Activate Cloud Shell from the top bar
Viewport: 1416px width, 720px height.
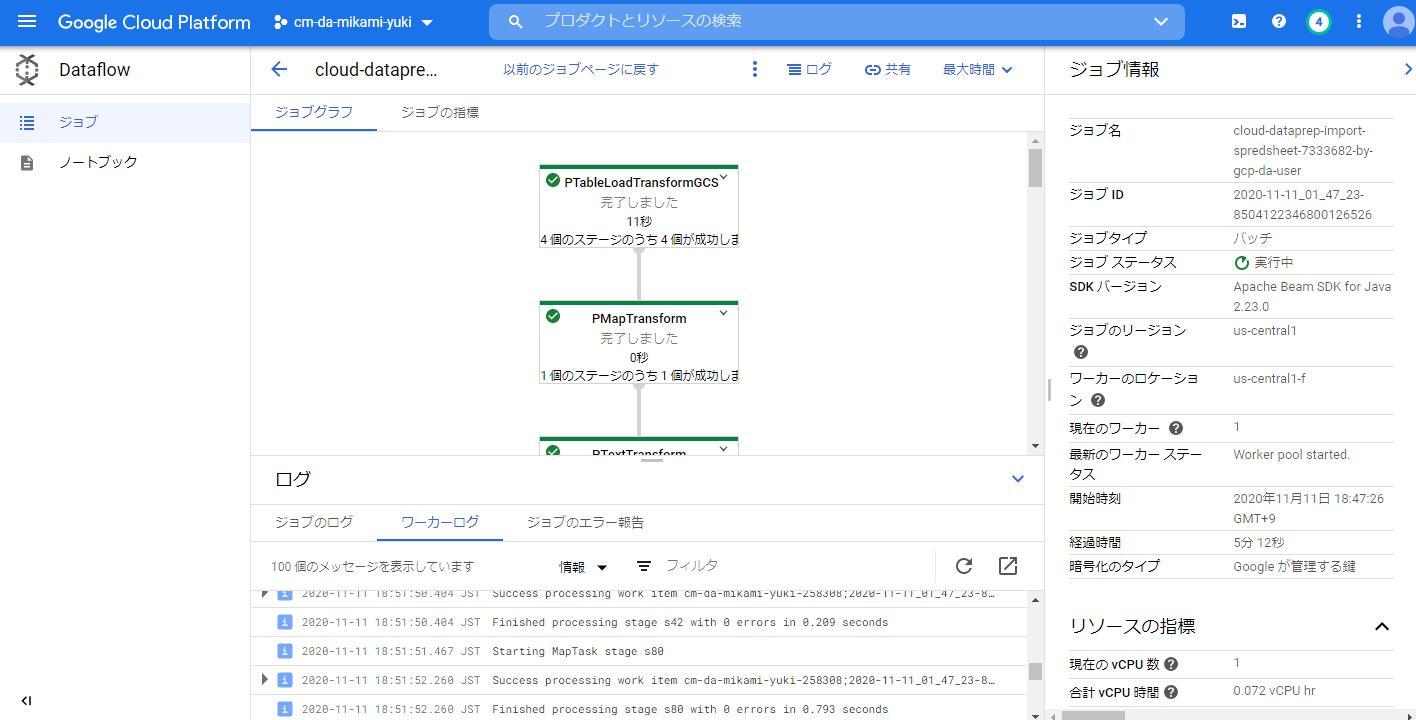click(1238, 21)
